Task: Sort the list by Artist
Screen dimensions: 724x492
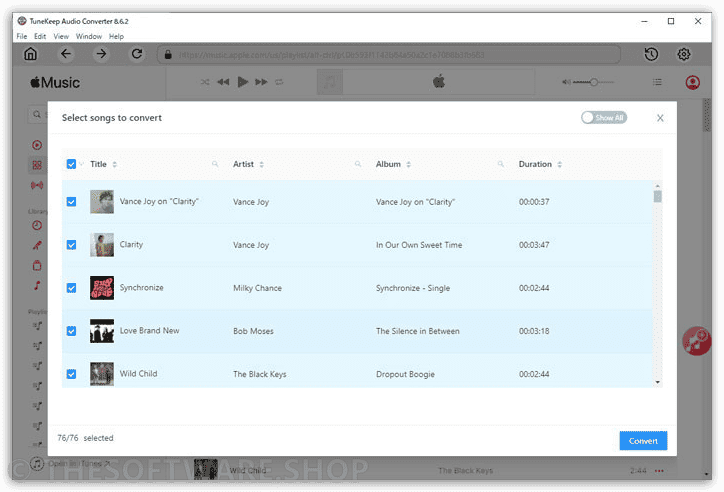Action: [x=261, y=164]
